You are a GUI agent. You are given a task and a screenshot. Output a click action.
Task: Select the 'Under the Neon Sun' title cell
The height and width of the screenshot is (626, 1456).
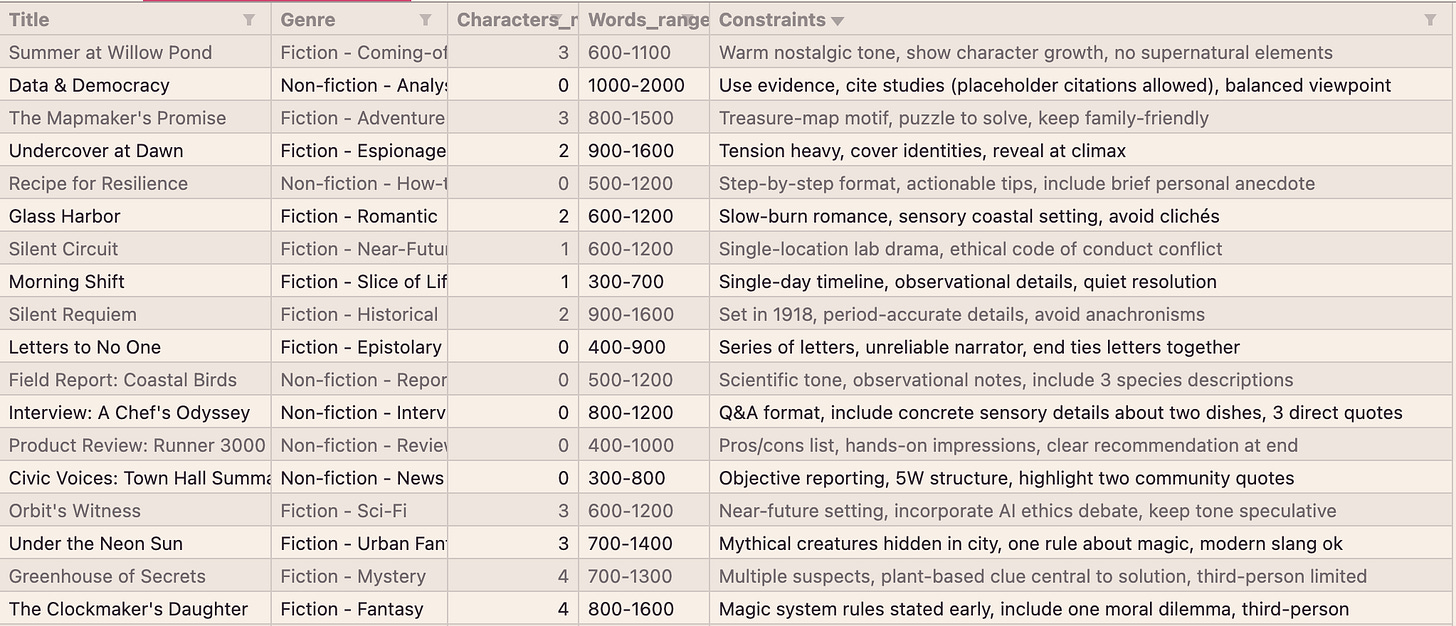tap(136, 544)
